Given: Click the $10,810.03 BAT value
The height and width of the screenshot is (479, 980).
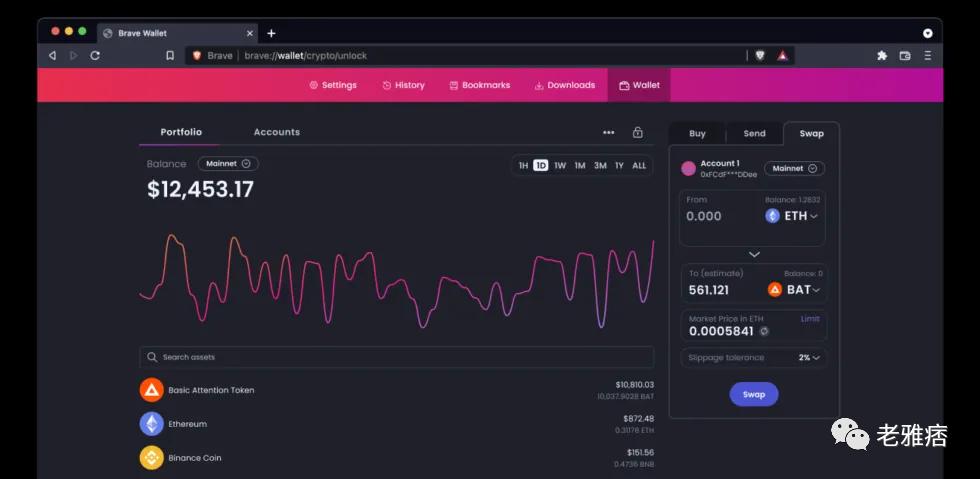Looking at the screenshot, I should pyautogui.click(x=634, y=385).
